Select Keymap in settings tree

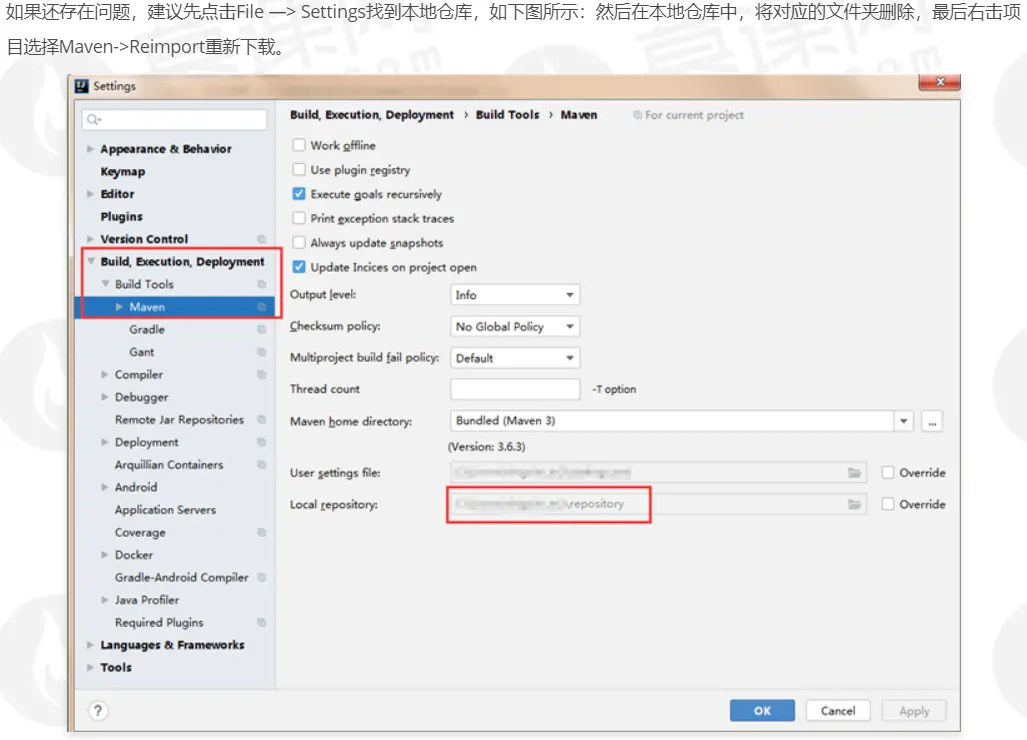coord(122,172)
